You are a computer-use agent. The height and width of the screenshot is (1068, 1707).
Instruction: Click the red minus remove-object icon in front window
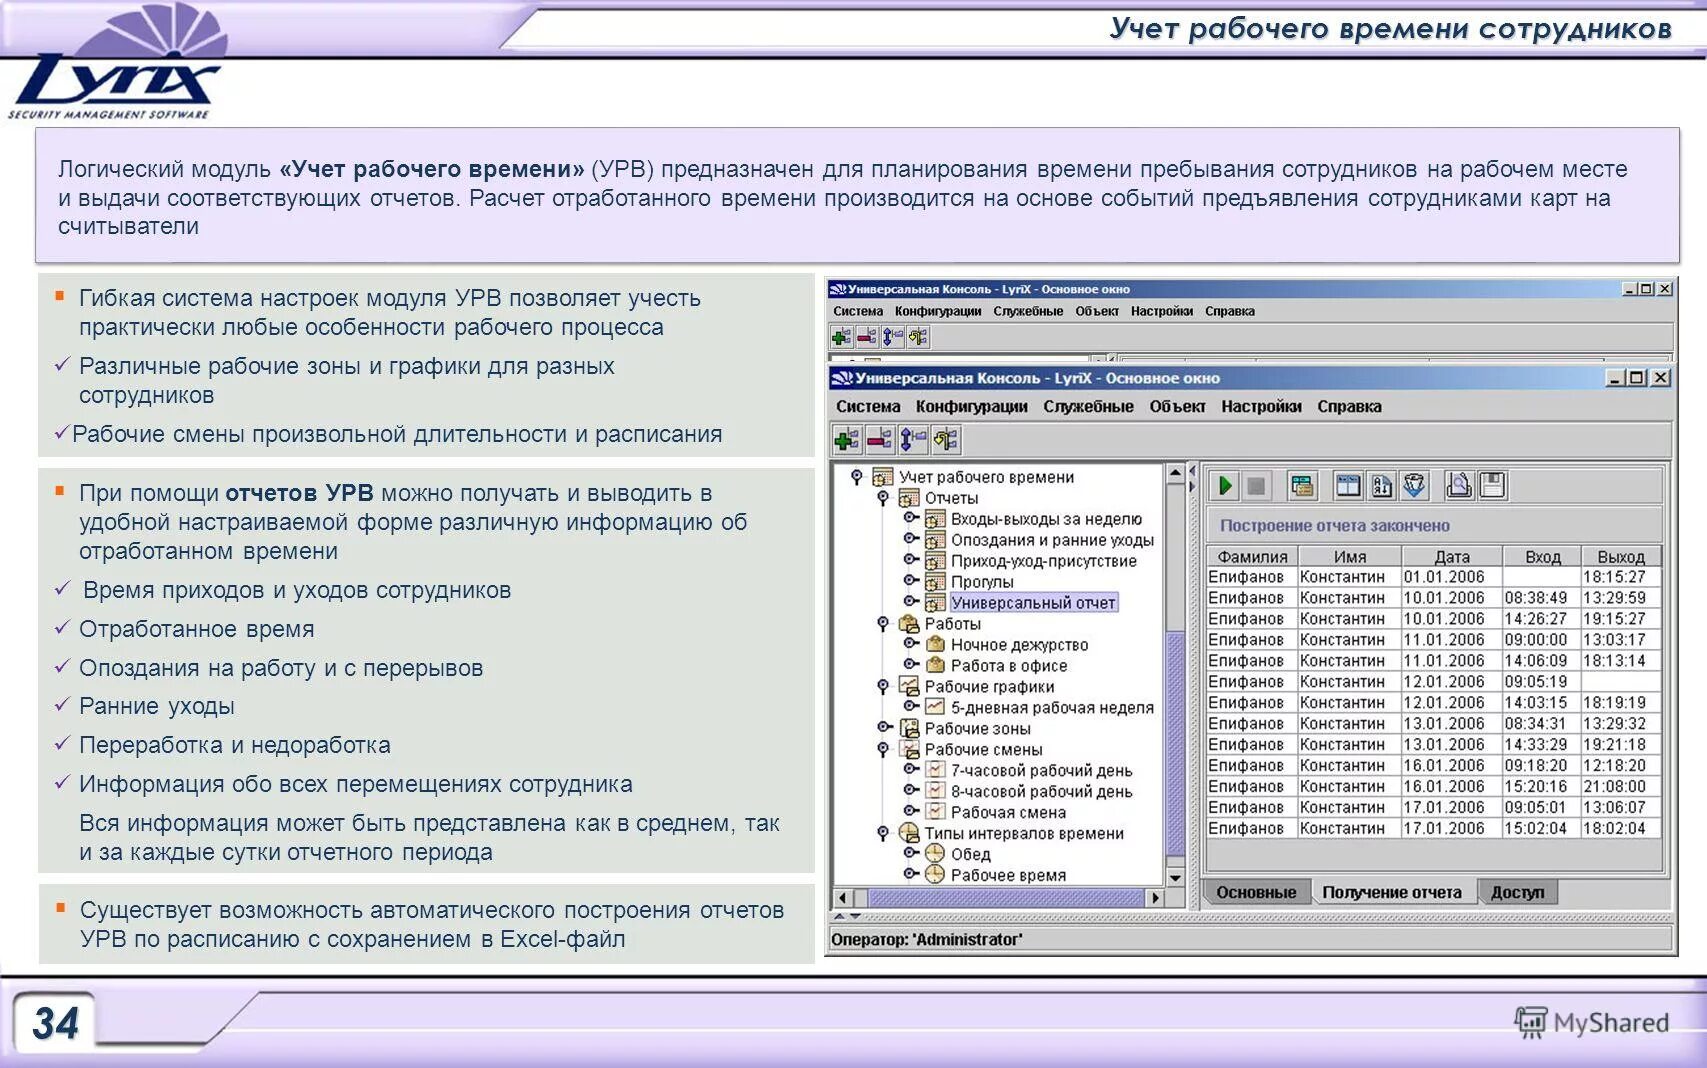coord(880,439)
